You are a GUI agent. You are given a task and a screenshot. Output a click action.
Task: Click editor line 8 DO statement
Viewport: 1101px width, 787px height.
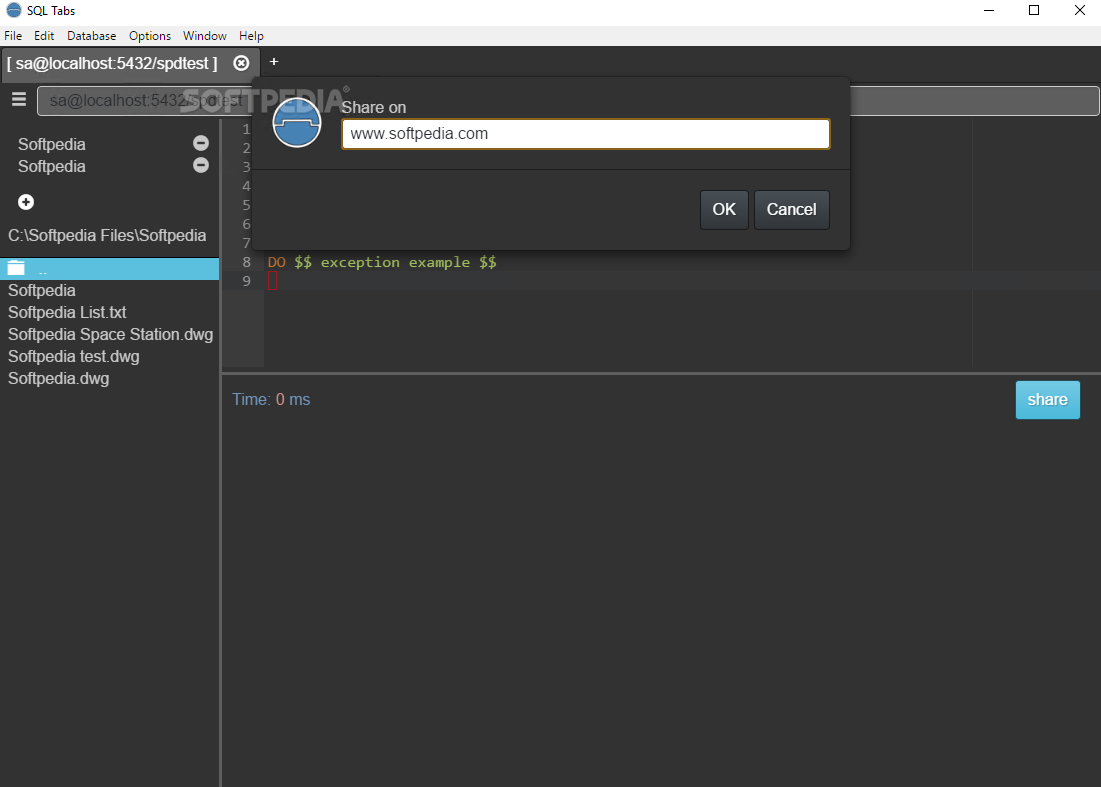point(382,262)
